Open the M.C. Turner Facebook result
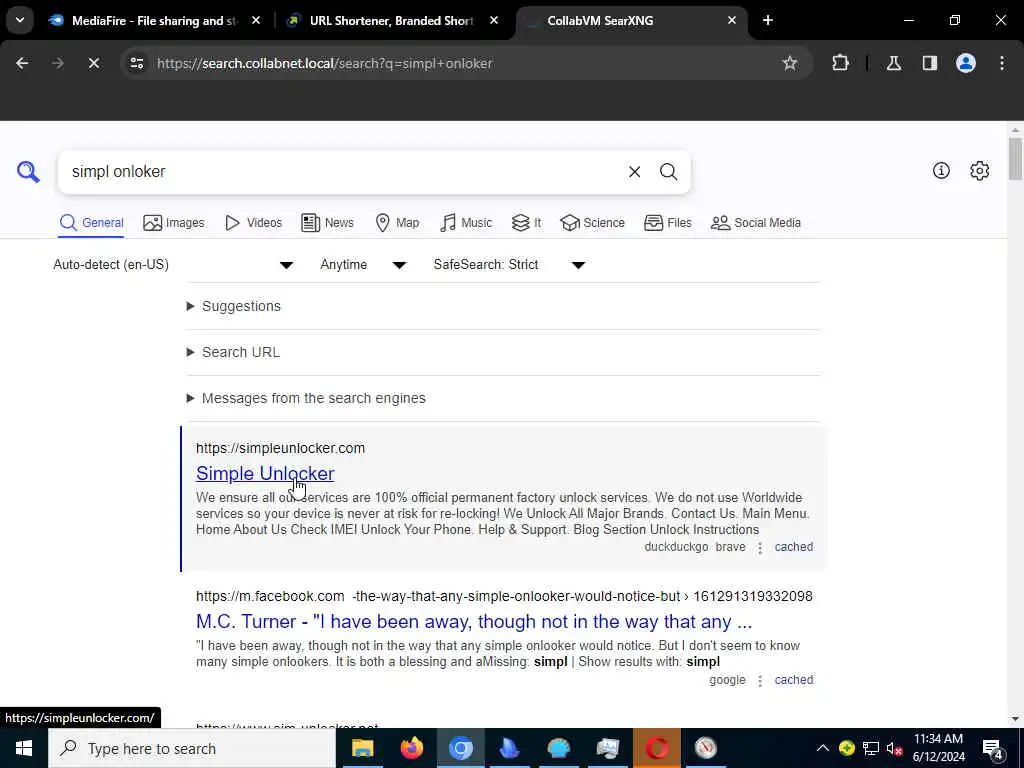1024x768 pixels. tap(474, 621)
